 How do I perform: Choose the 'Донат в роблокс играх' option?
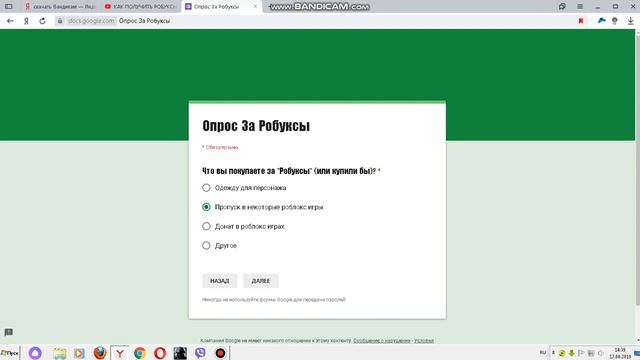click(x=206, y=226)
